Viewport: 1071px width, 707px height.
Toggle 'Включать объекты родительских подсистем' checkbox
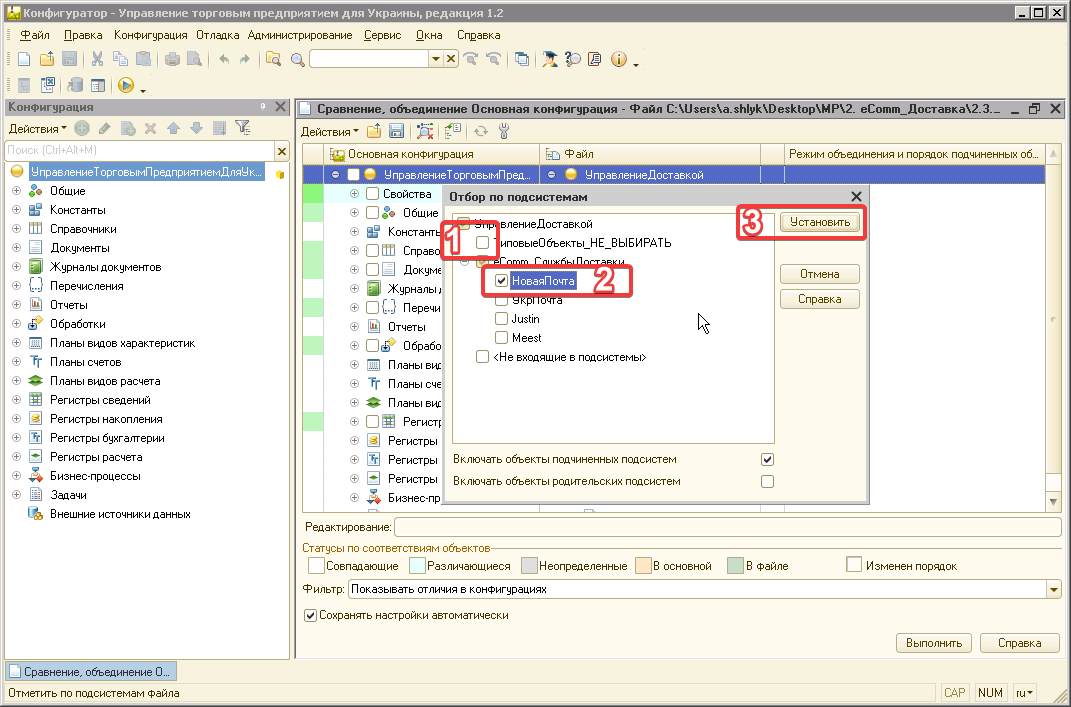[x=767, y=481]
